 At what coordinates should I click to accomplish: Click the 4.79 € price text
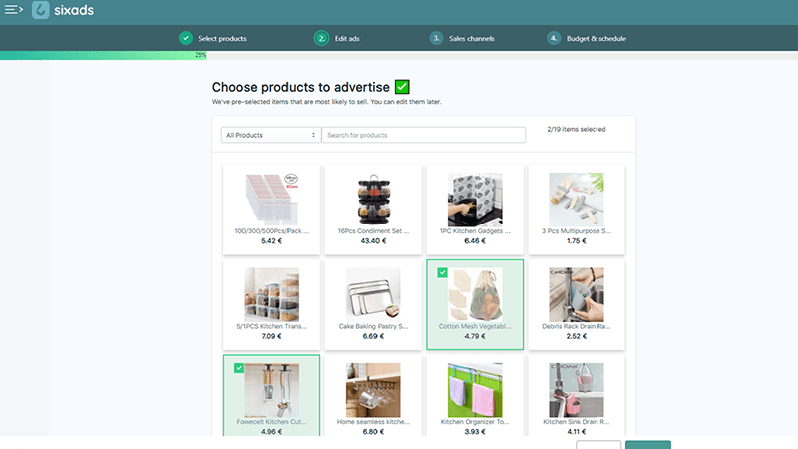475,336
